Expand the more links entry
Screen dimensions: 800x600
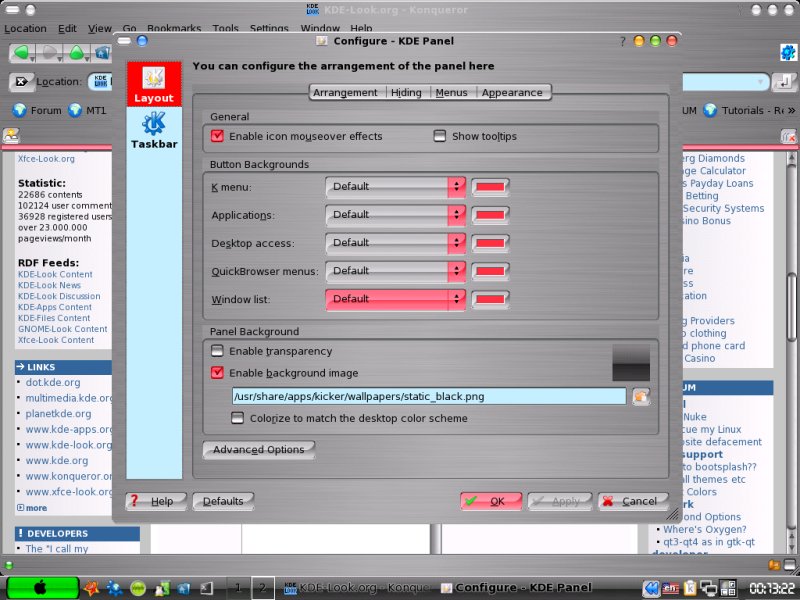(x=32, y=508)
